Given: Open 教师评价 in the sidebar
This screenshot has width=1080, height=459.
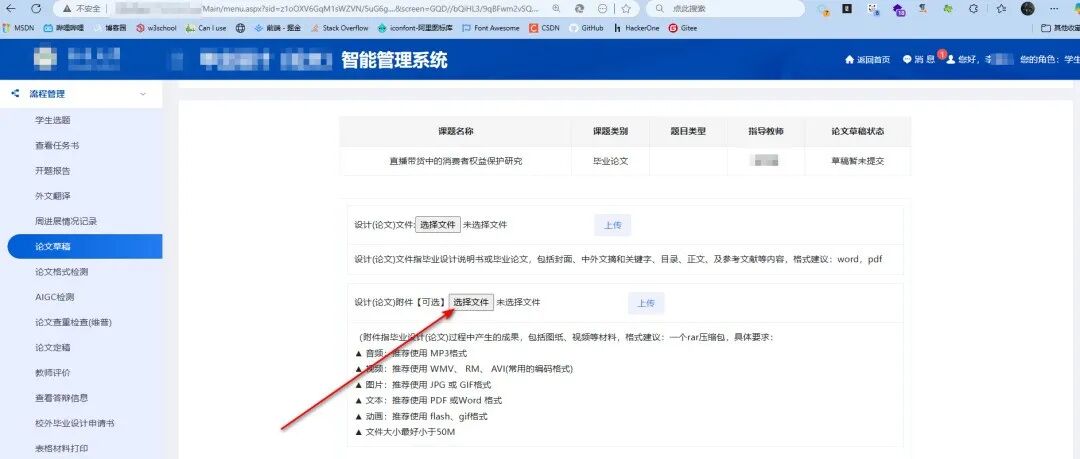Looking at the screenshot, I should (x=53, y=373).
